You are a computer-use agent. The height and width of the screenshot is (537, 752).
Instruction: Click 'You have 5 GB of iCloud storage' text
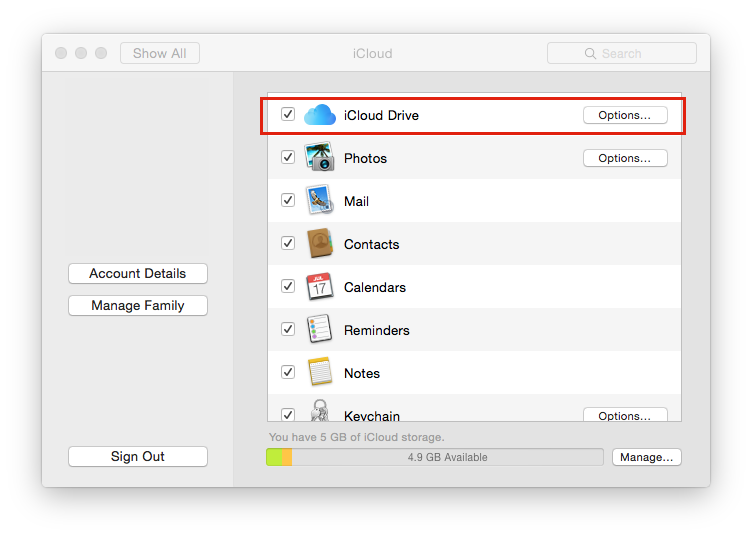click(356, 437)
